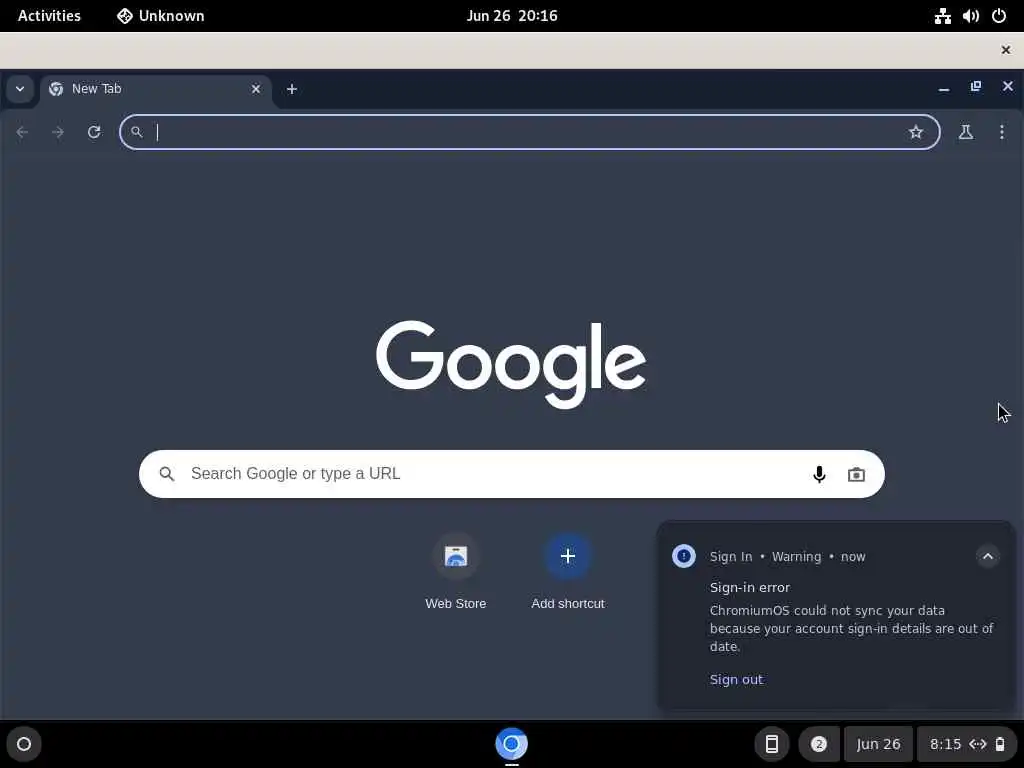Open the Unknown application menu
1024x768 pixels.
(x=161, y=16)
